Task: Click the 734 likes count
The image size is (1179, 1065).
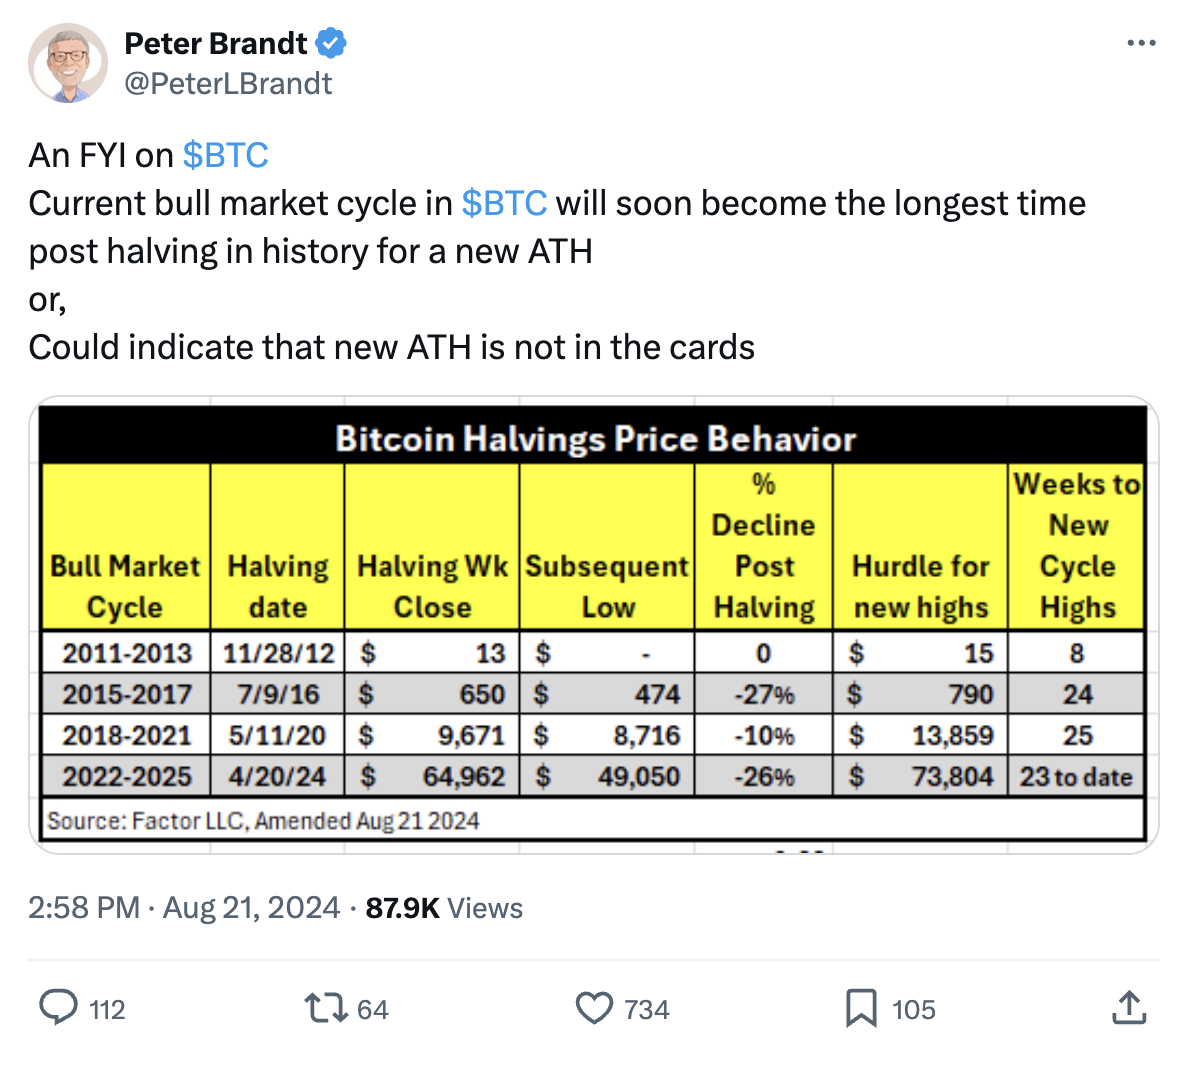Action: coord(646,1010)
